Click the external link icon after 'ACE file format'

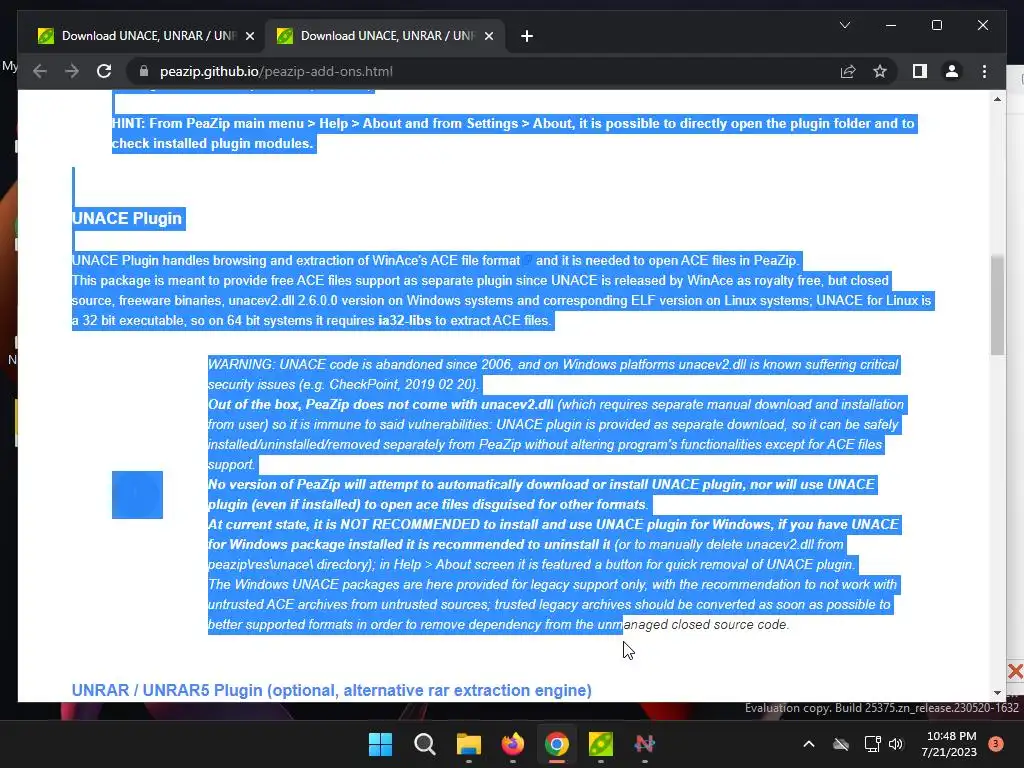[x=528, y=261]
